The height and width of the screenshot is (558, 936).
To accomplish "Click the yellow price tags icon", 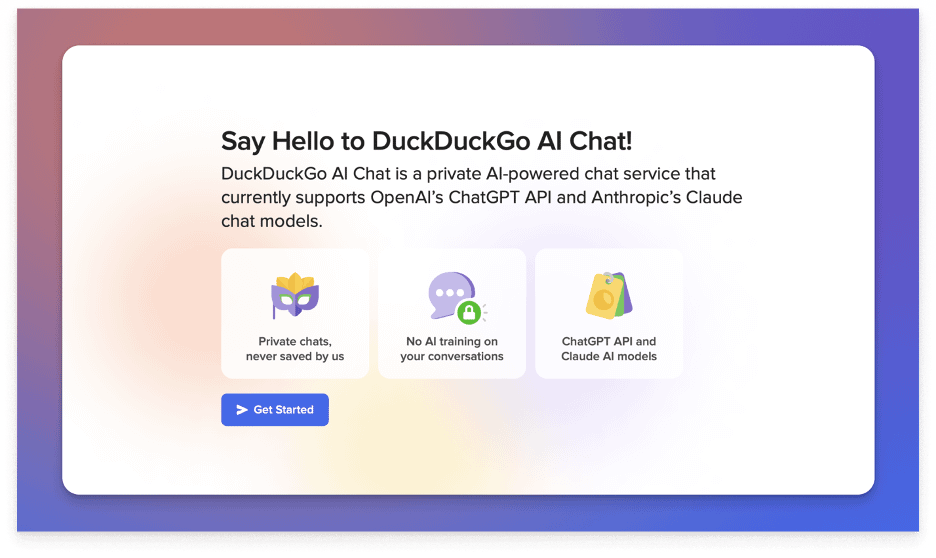I will coord(608,295).
